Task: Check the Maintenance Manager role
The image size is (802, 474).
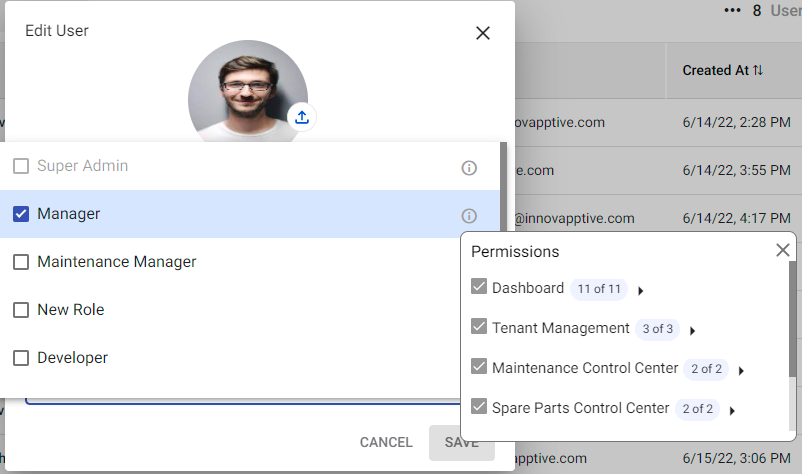Action: click(21, 262)
